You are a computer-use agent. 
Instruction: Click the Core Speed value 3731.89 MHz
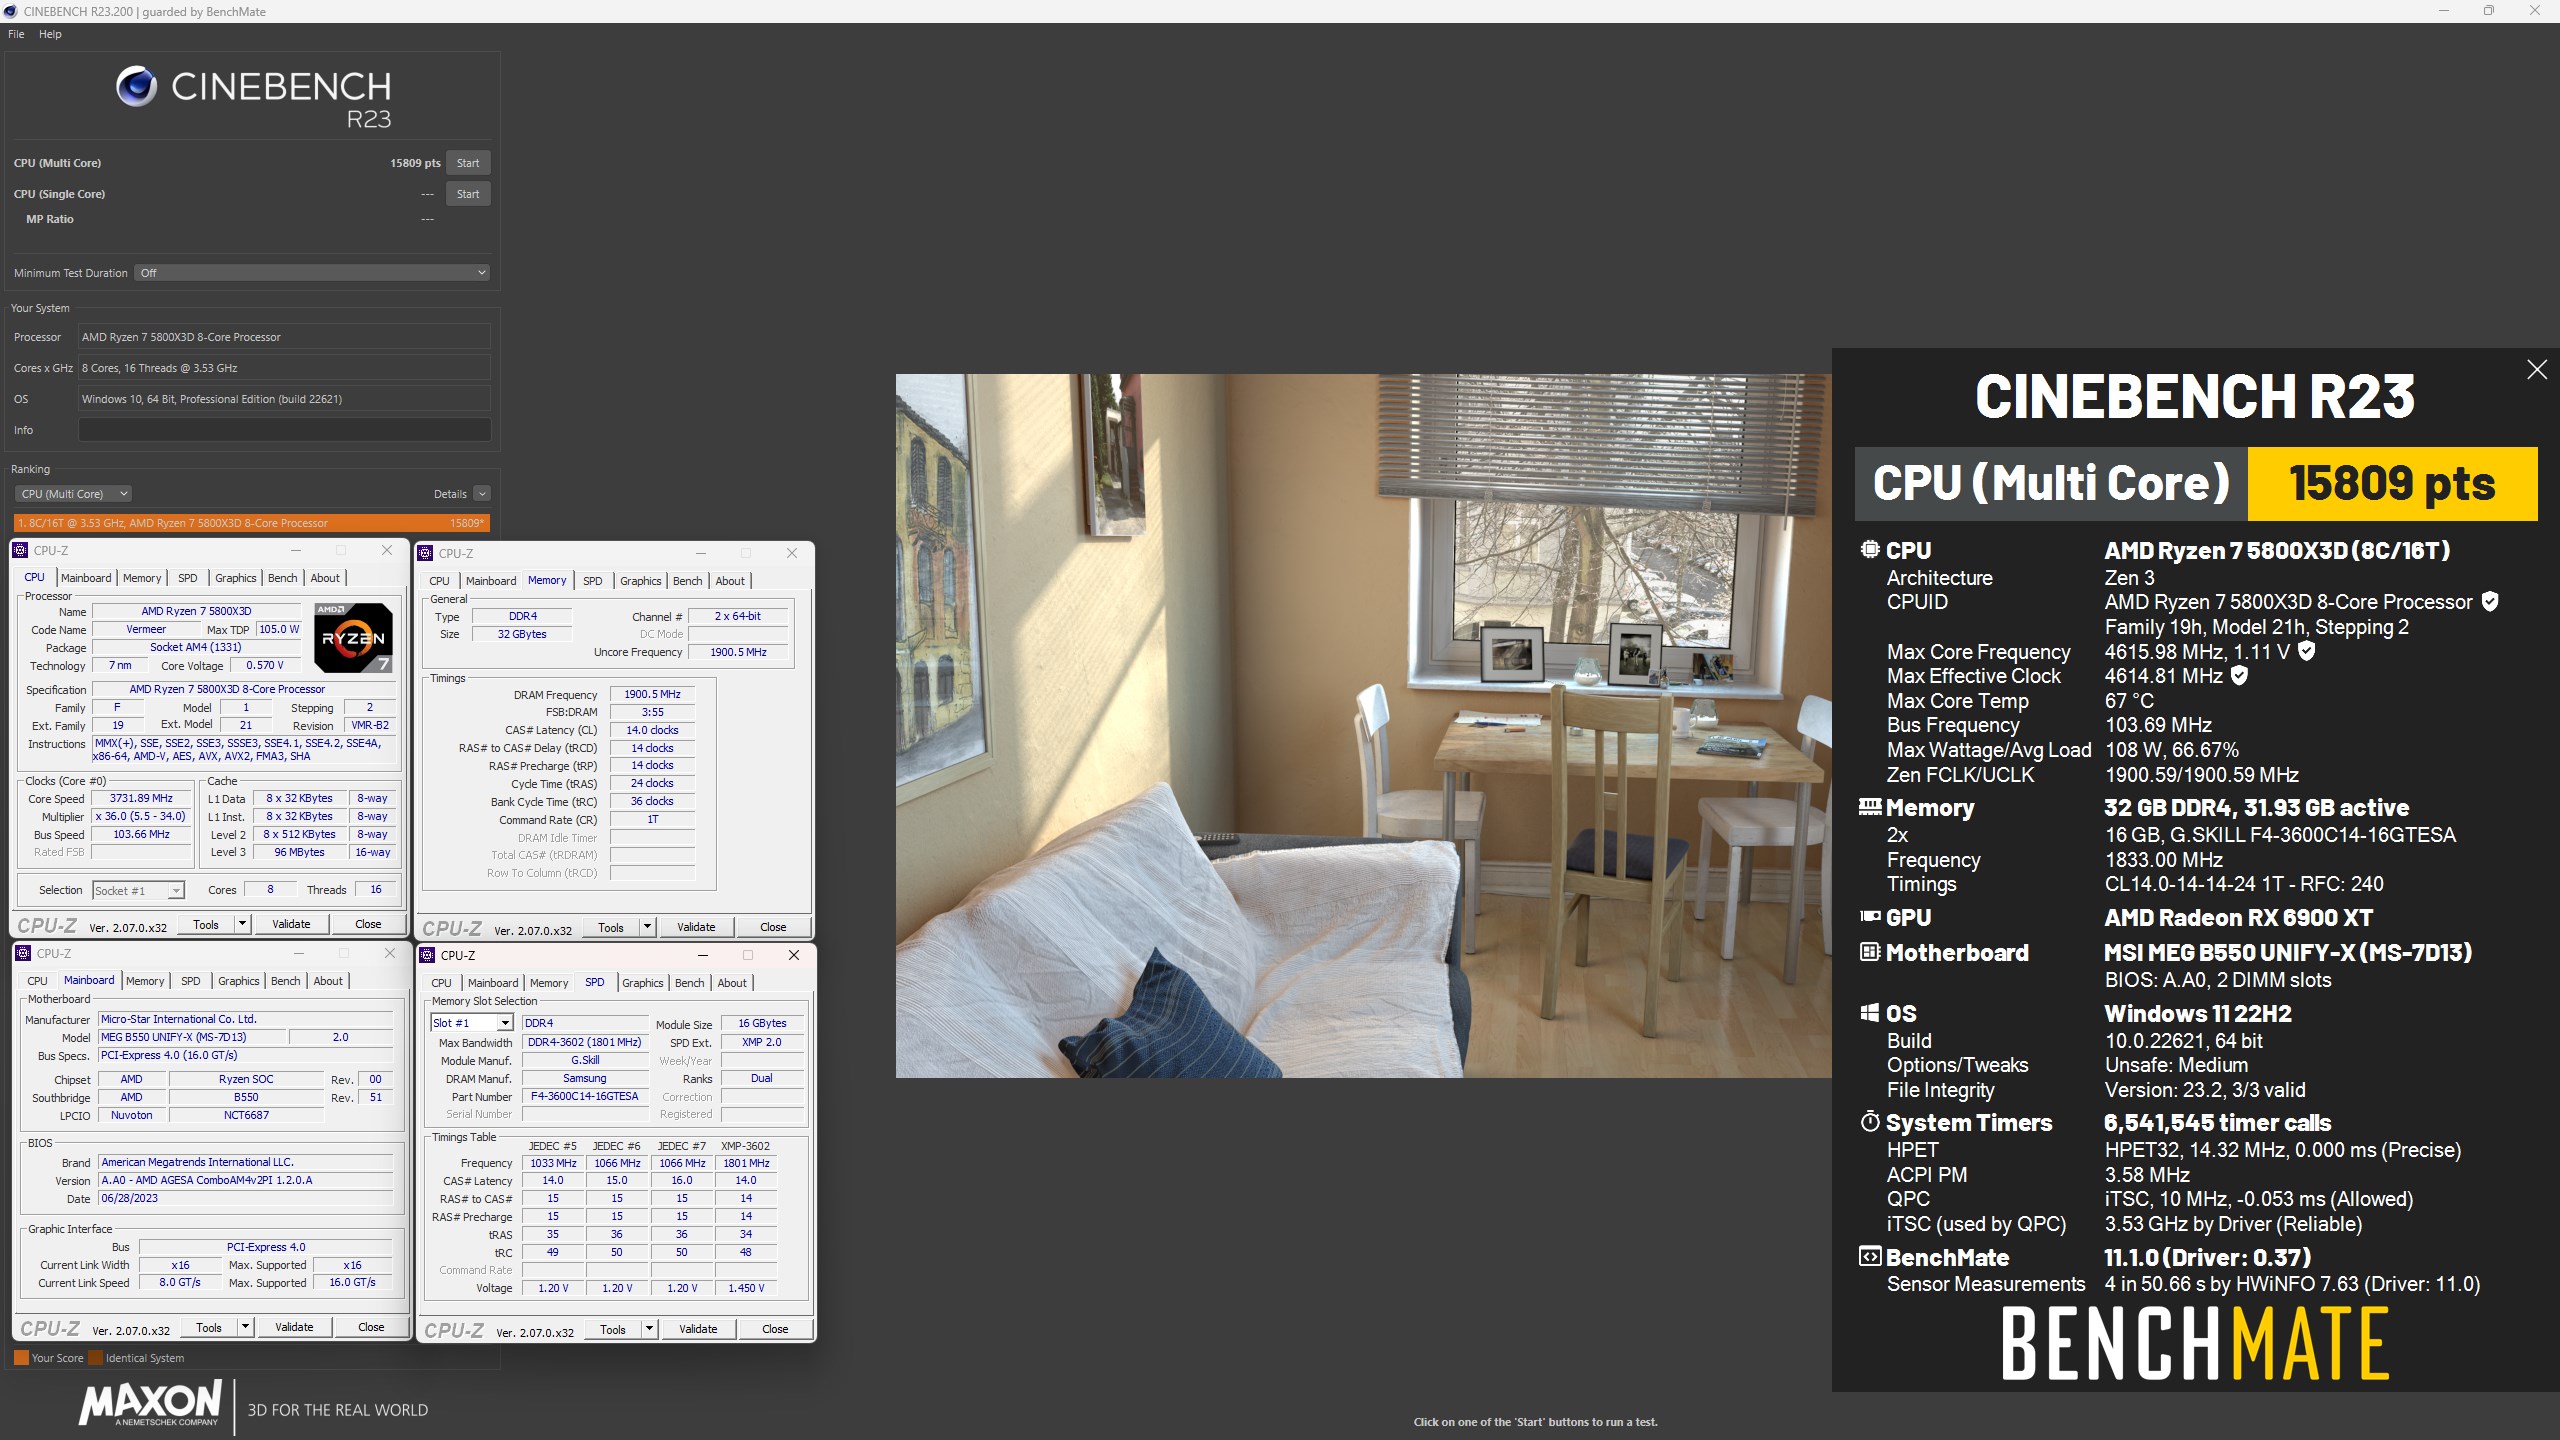pyautogui.click(x=141, y=798)
